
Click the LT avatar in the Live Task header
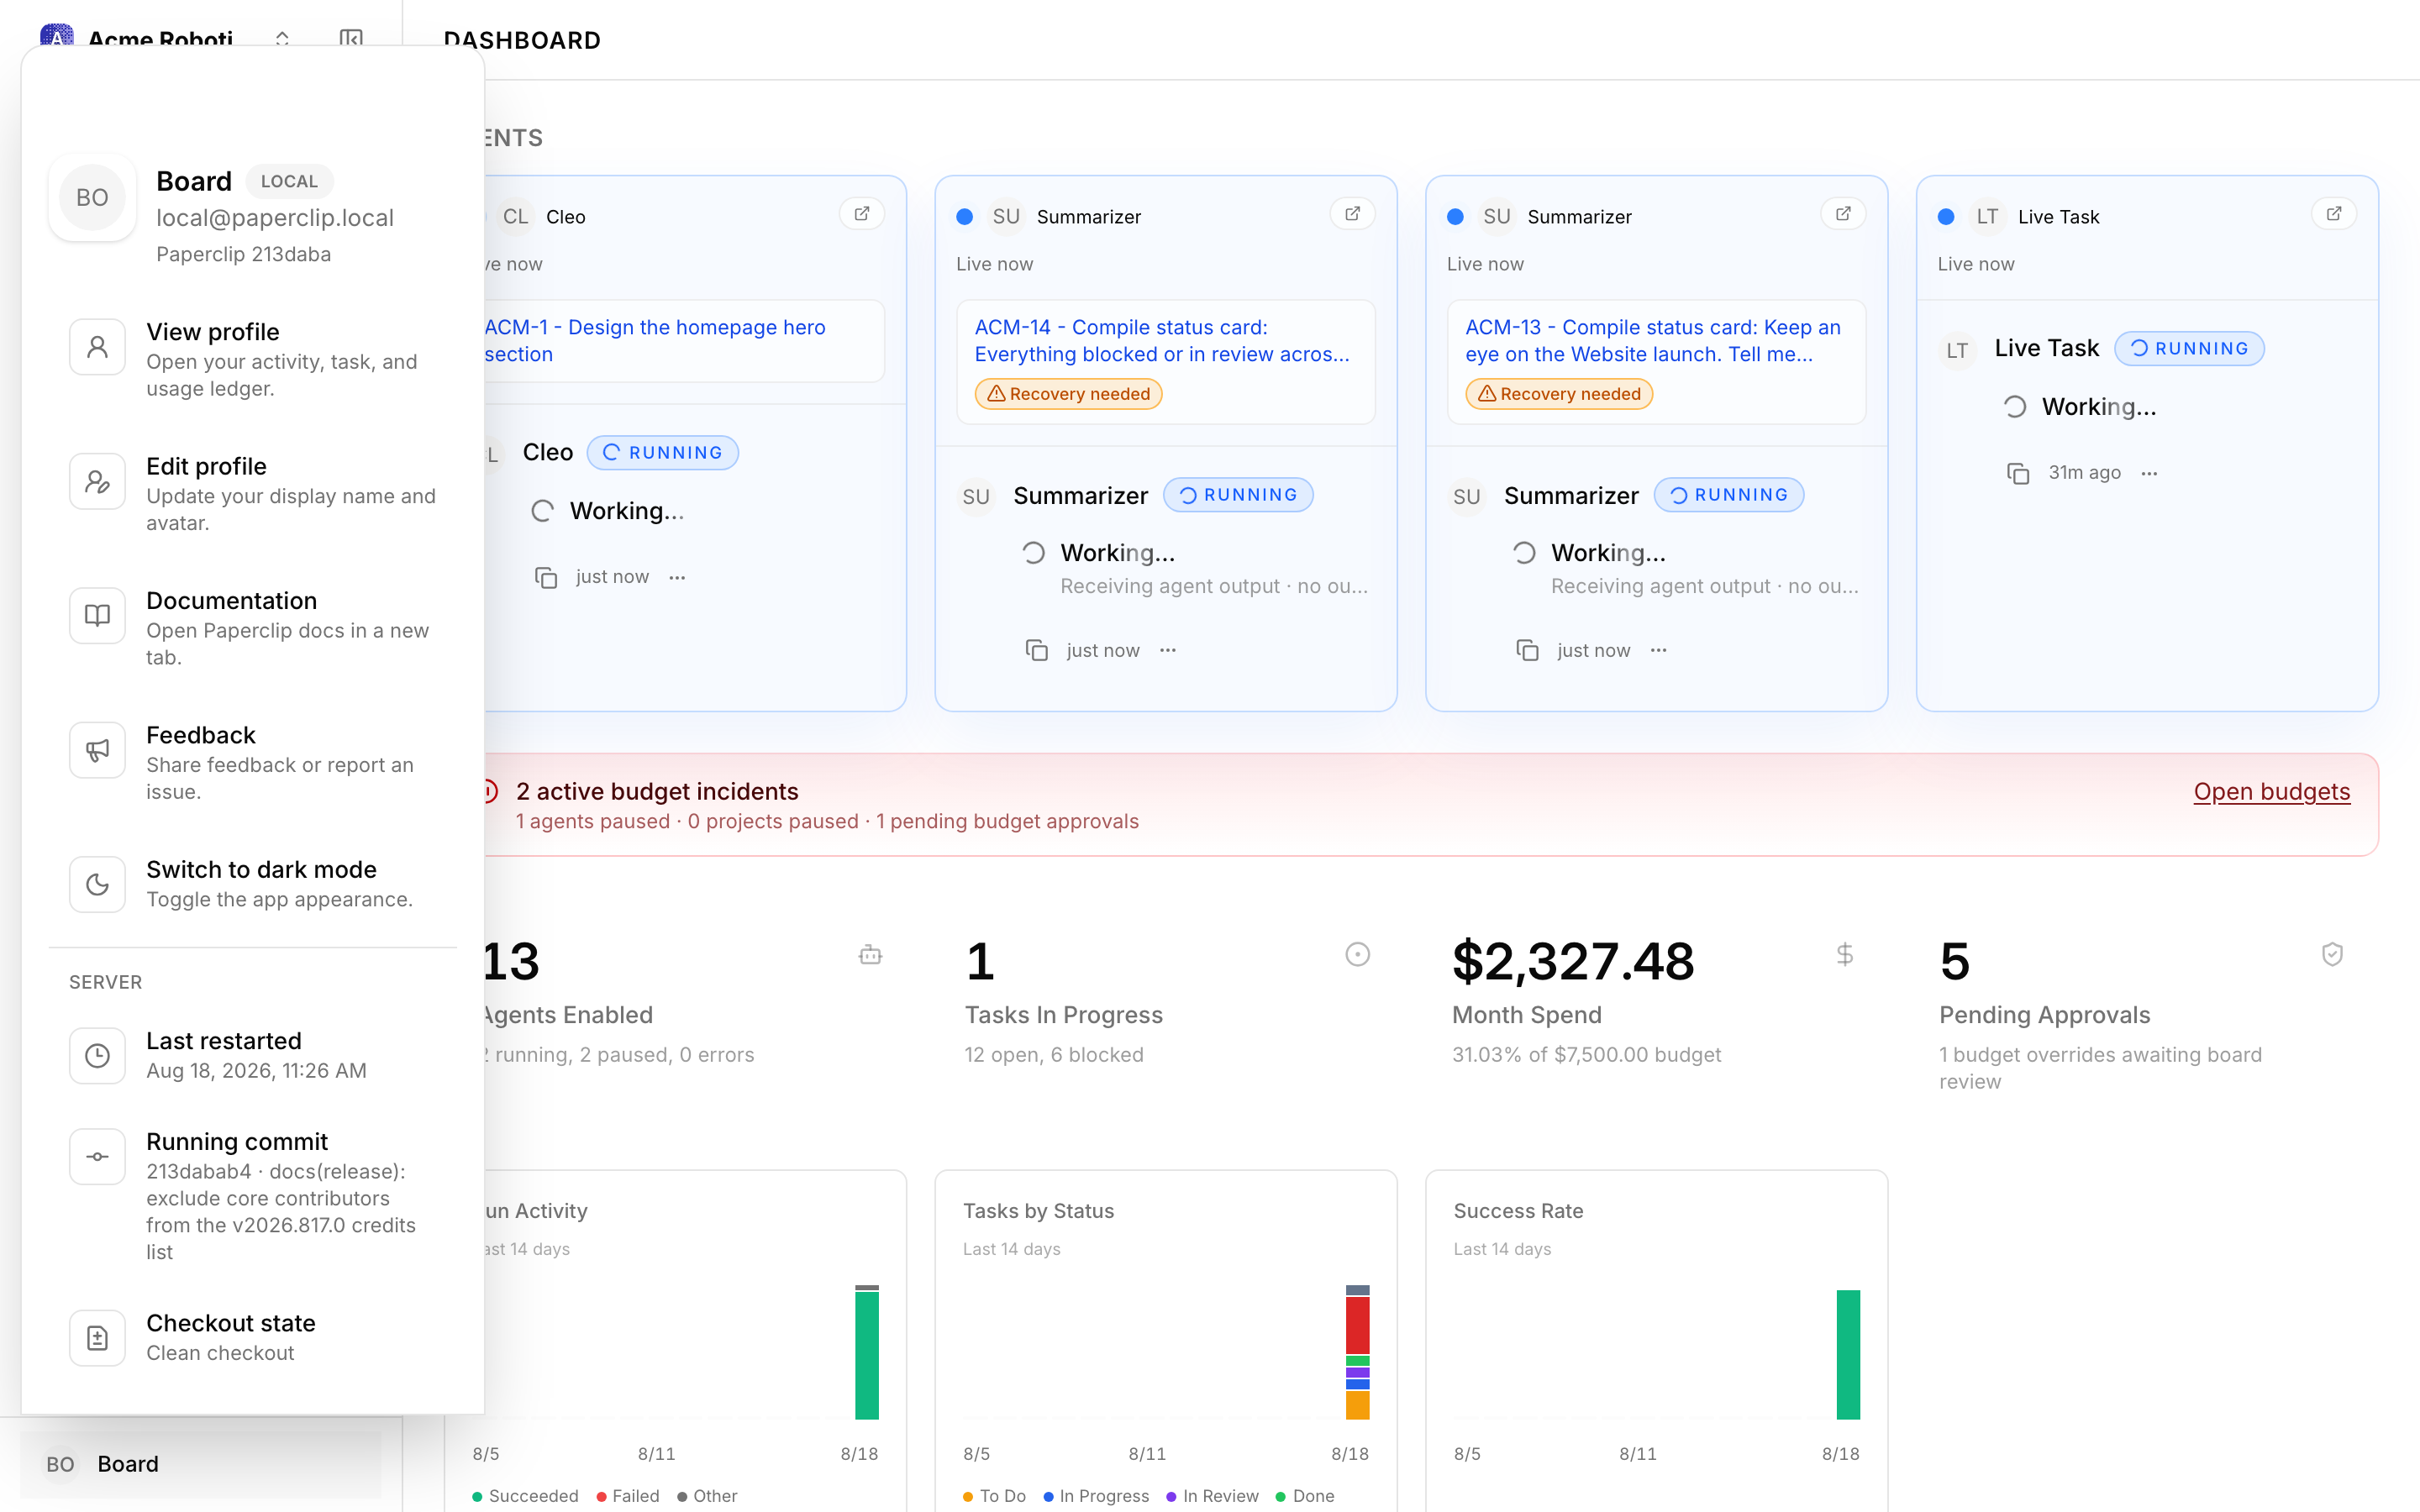coord(1987,217)
